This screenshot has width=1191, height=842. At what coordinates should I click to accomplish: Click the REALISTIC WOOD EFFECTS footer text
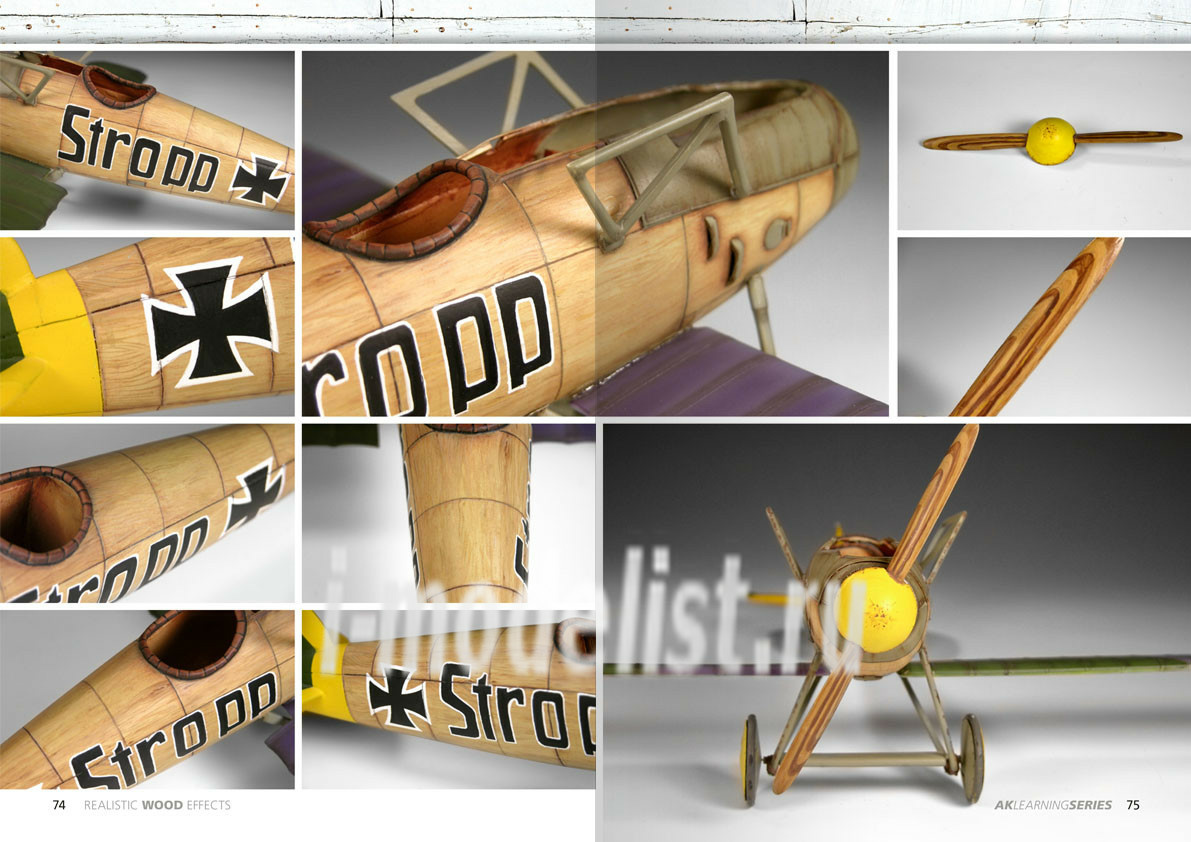coord(156,805)
